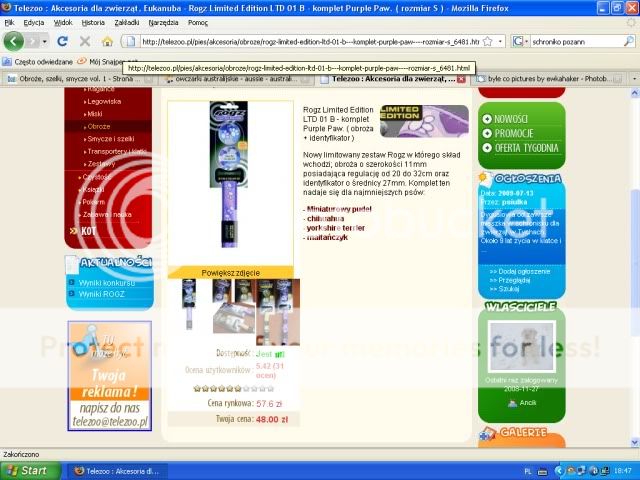Click the Powiększ zdjęcie button
This screenshot has height=480, width=640.
point(231,272)
